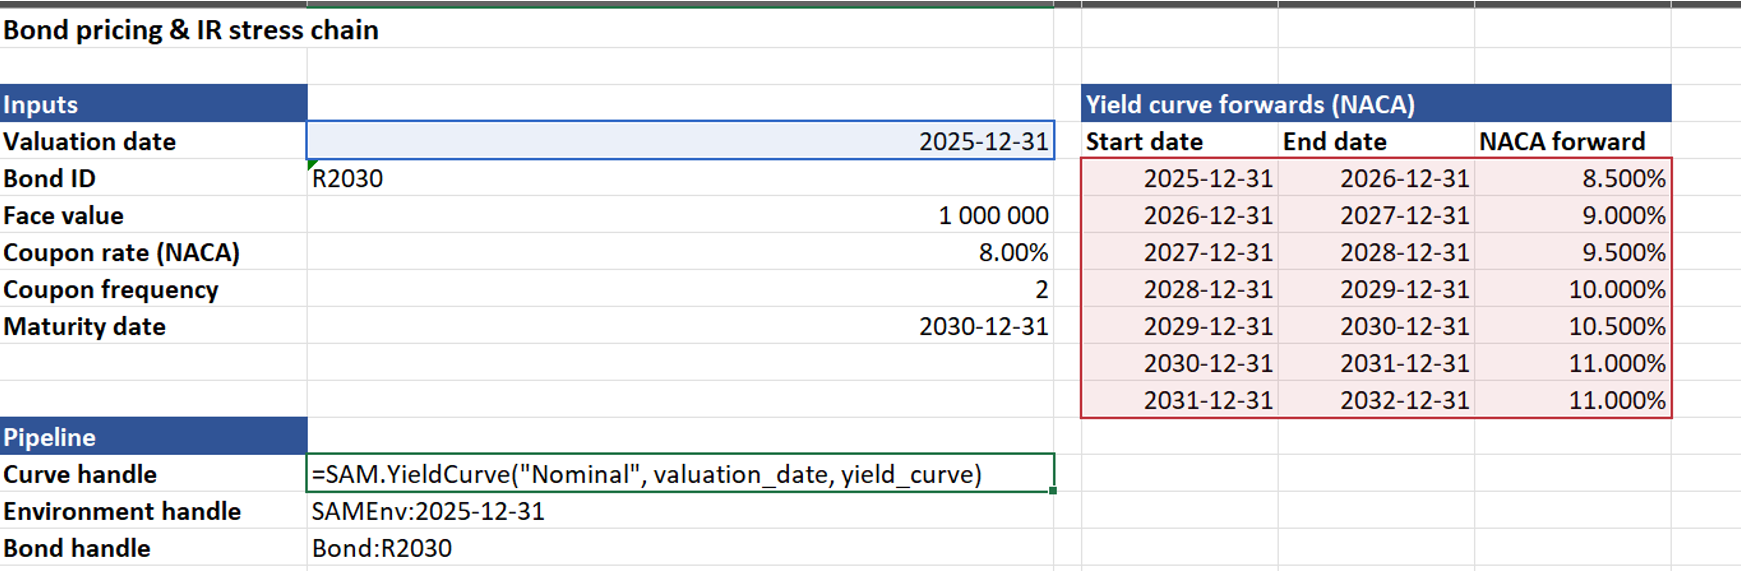This screenshot has height=571, width=1741.
Task: Click the coupon frequency value 2
Action: [x=680, y=289]
